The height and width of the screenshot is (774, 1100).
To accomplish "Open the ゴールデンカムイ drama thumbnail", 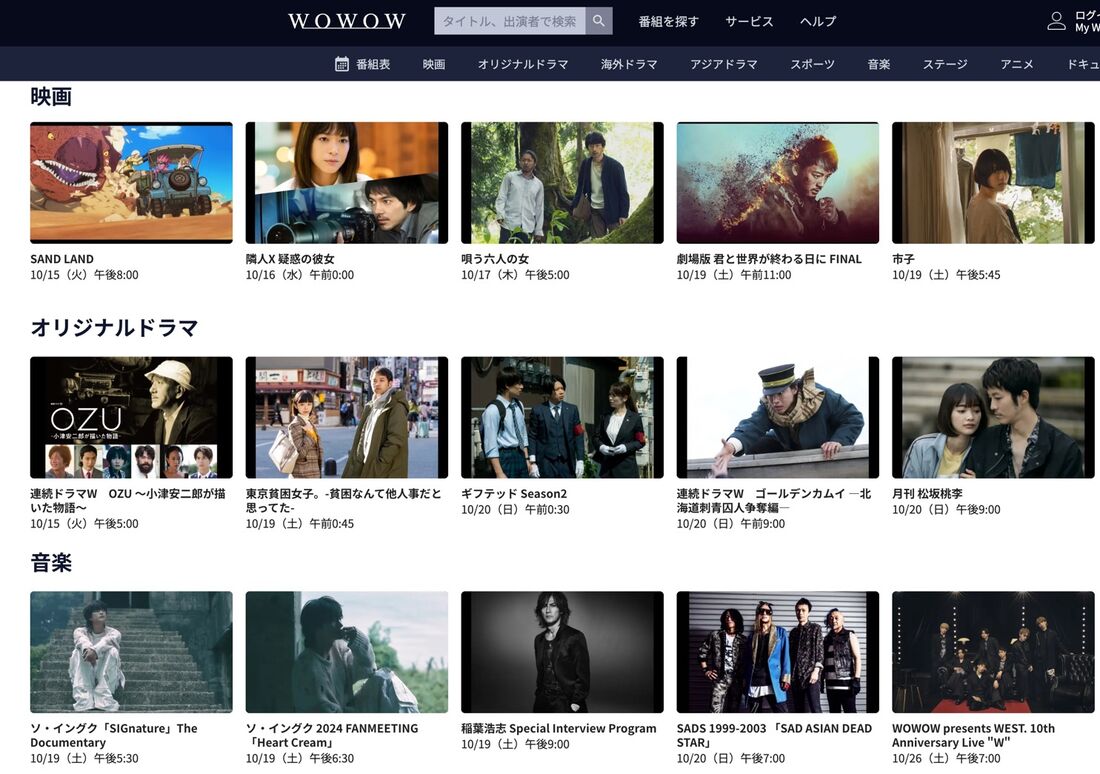I will (777, 418).
